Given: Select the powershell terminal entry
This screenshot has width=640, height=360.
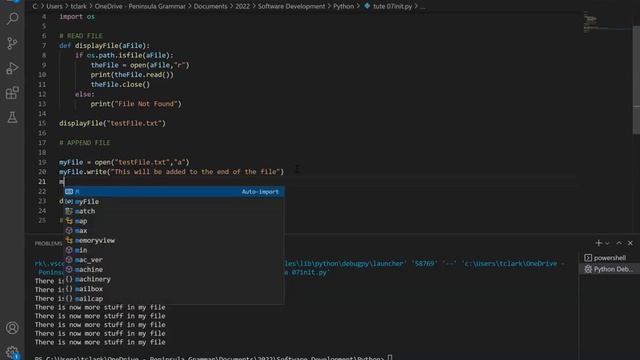Looking at the screenshot, I should pos(609,258).
